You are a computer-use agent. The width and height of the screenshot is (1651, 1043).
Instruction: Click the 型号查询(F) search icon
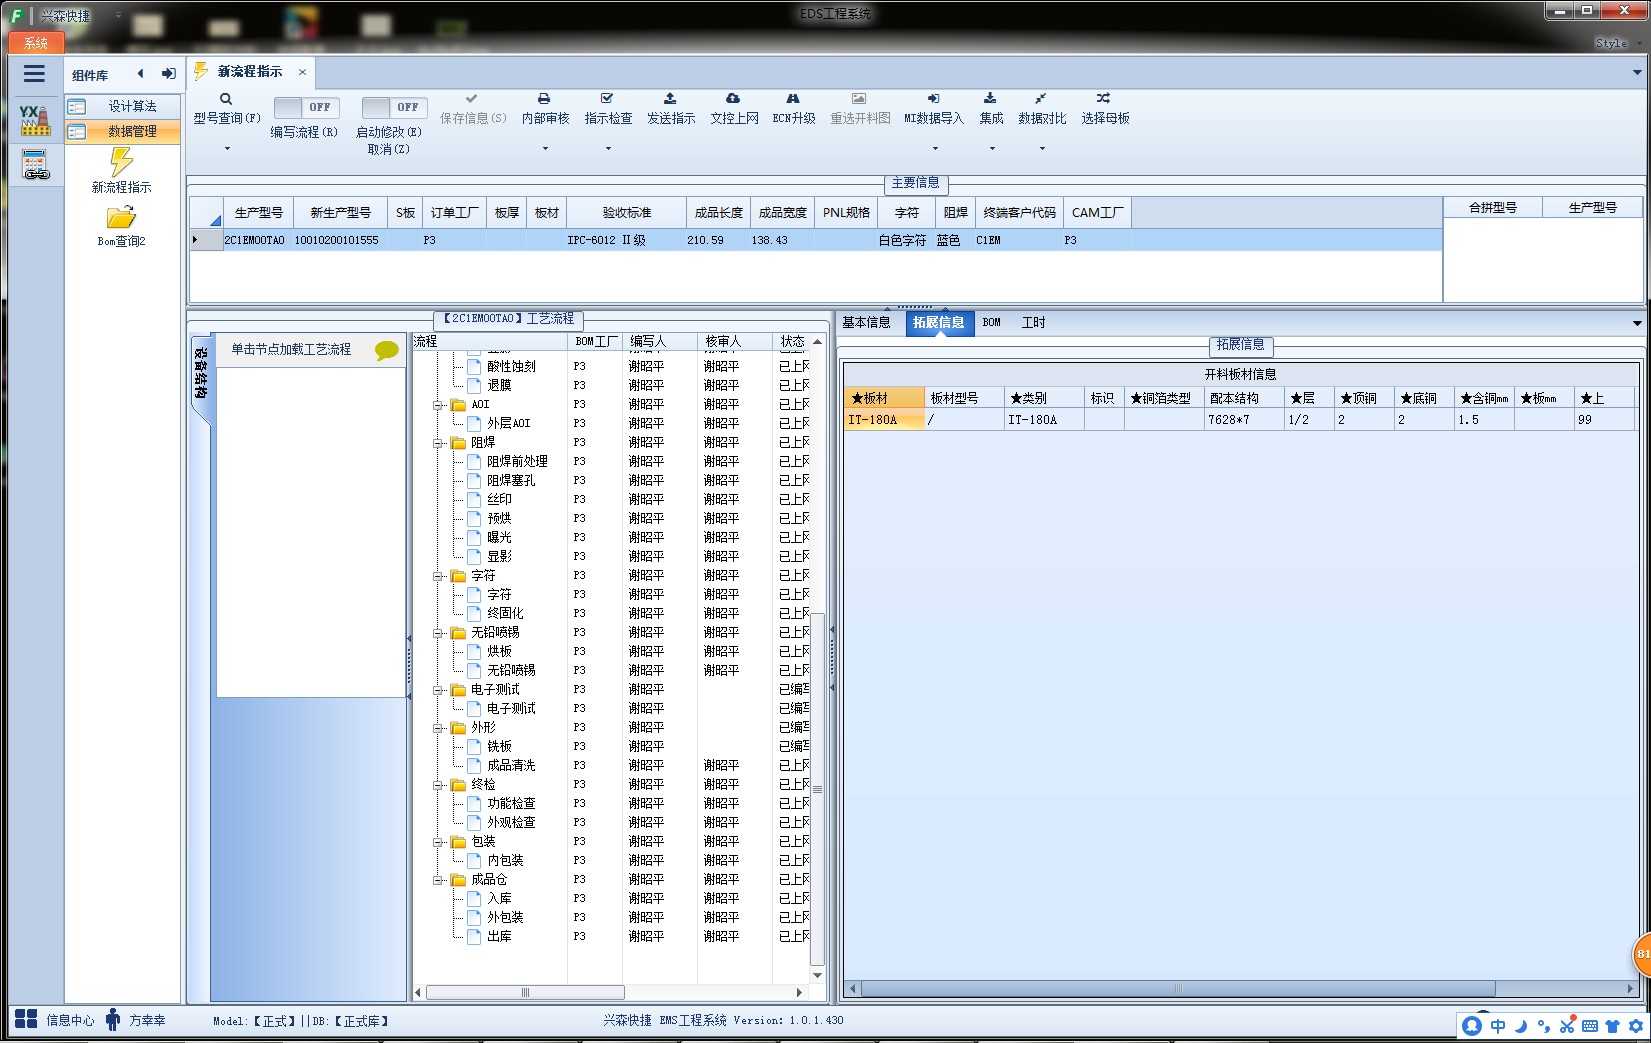click(226, 99)
